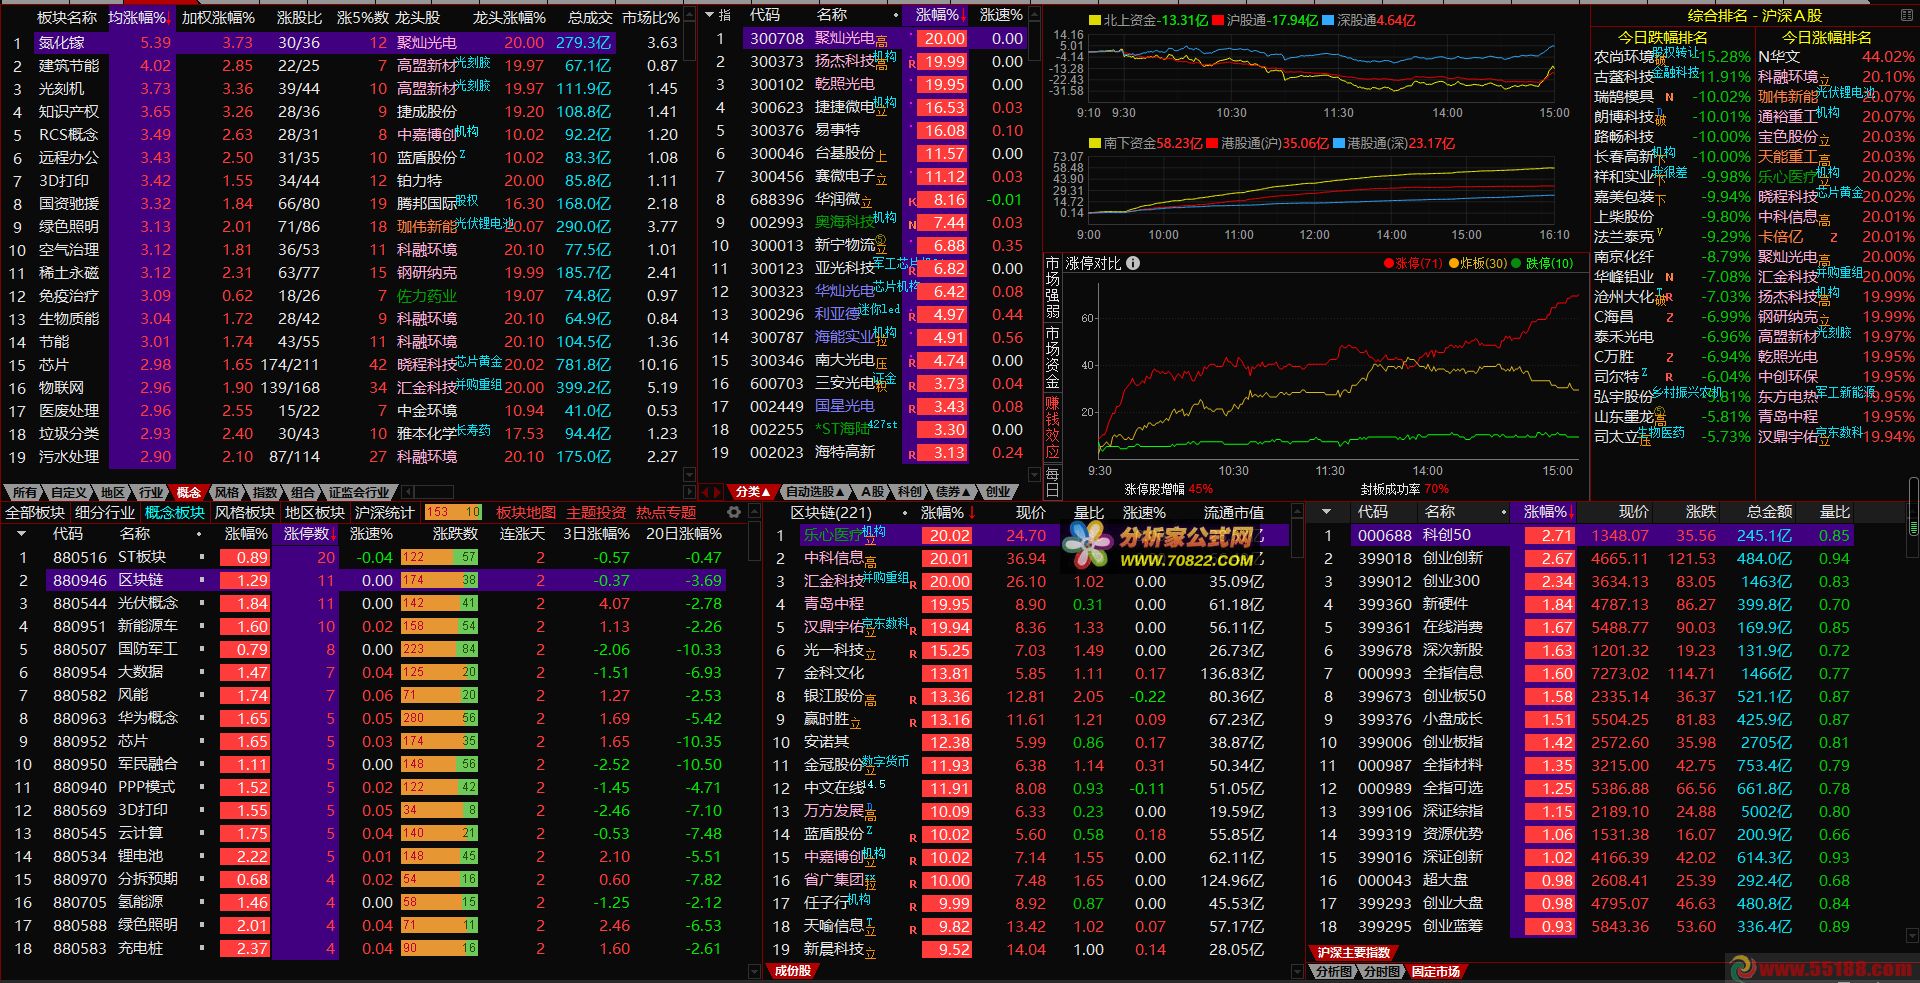The height and width of the screenshot is (983, 1920).
Task: Switch to the 证监会行业 tab
Action: (359, 492)
